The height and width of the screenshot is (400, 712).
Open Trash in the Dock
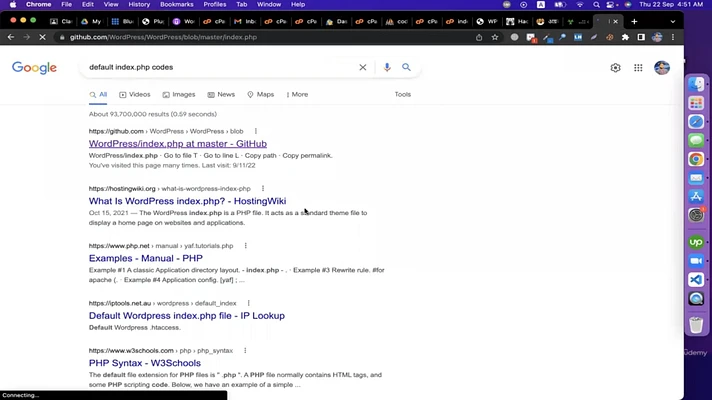point(696,325)
